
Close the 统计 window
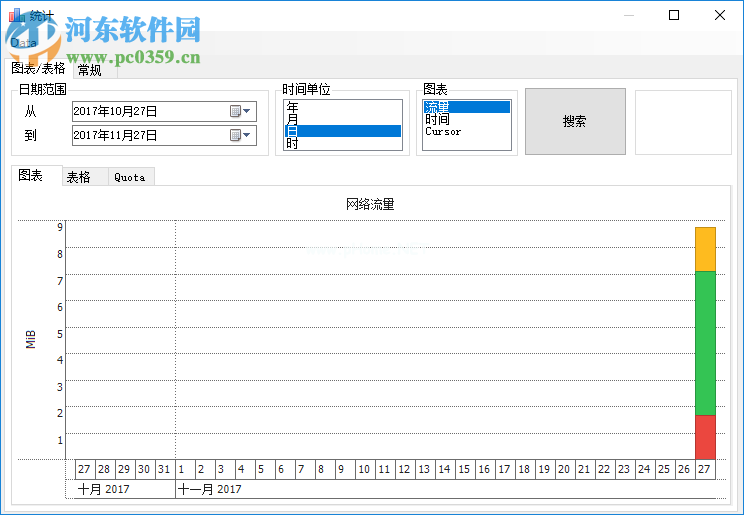tap(720, 15)
